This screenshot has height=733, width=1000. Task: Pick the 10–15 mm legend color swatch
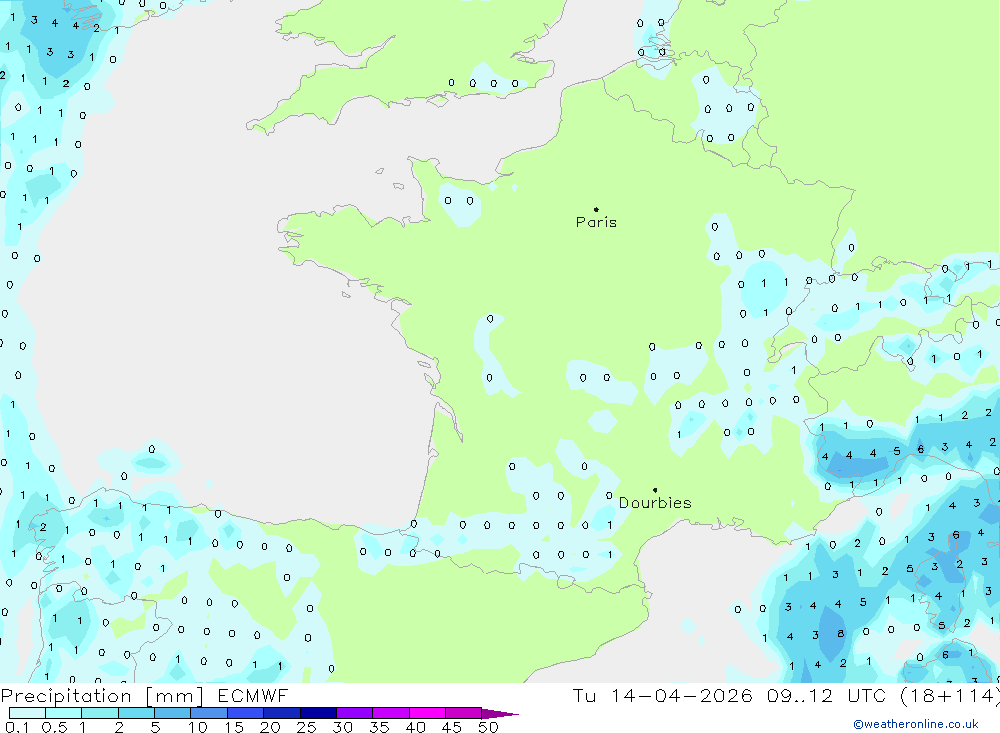point(209,713)
